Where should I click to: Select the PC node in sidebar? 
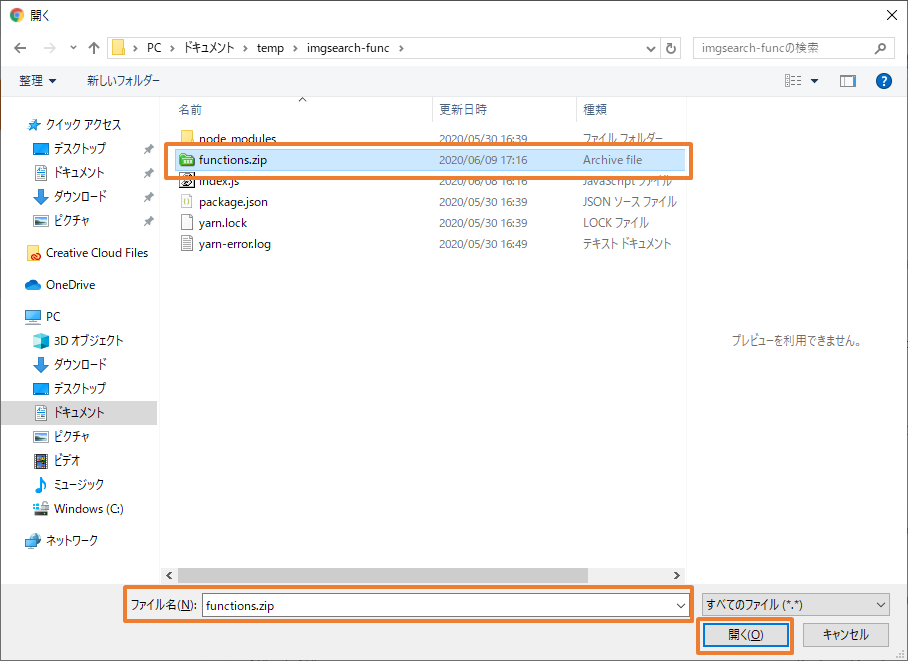pos(53,317)
